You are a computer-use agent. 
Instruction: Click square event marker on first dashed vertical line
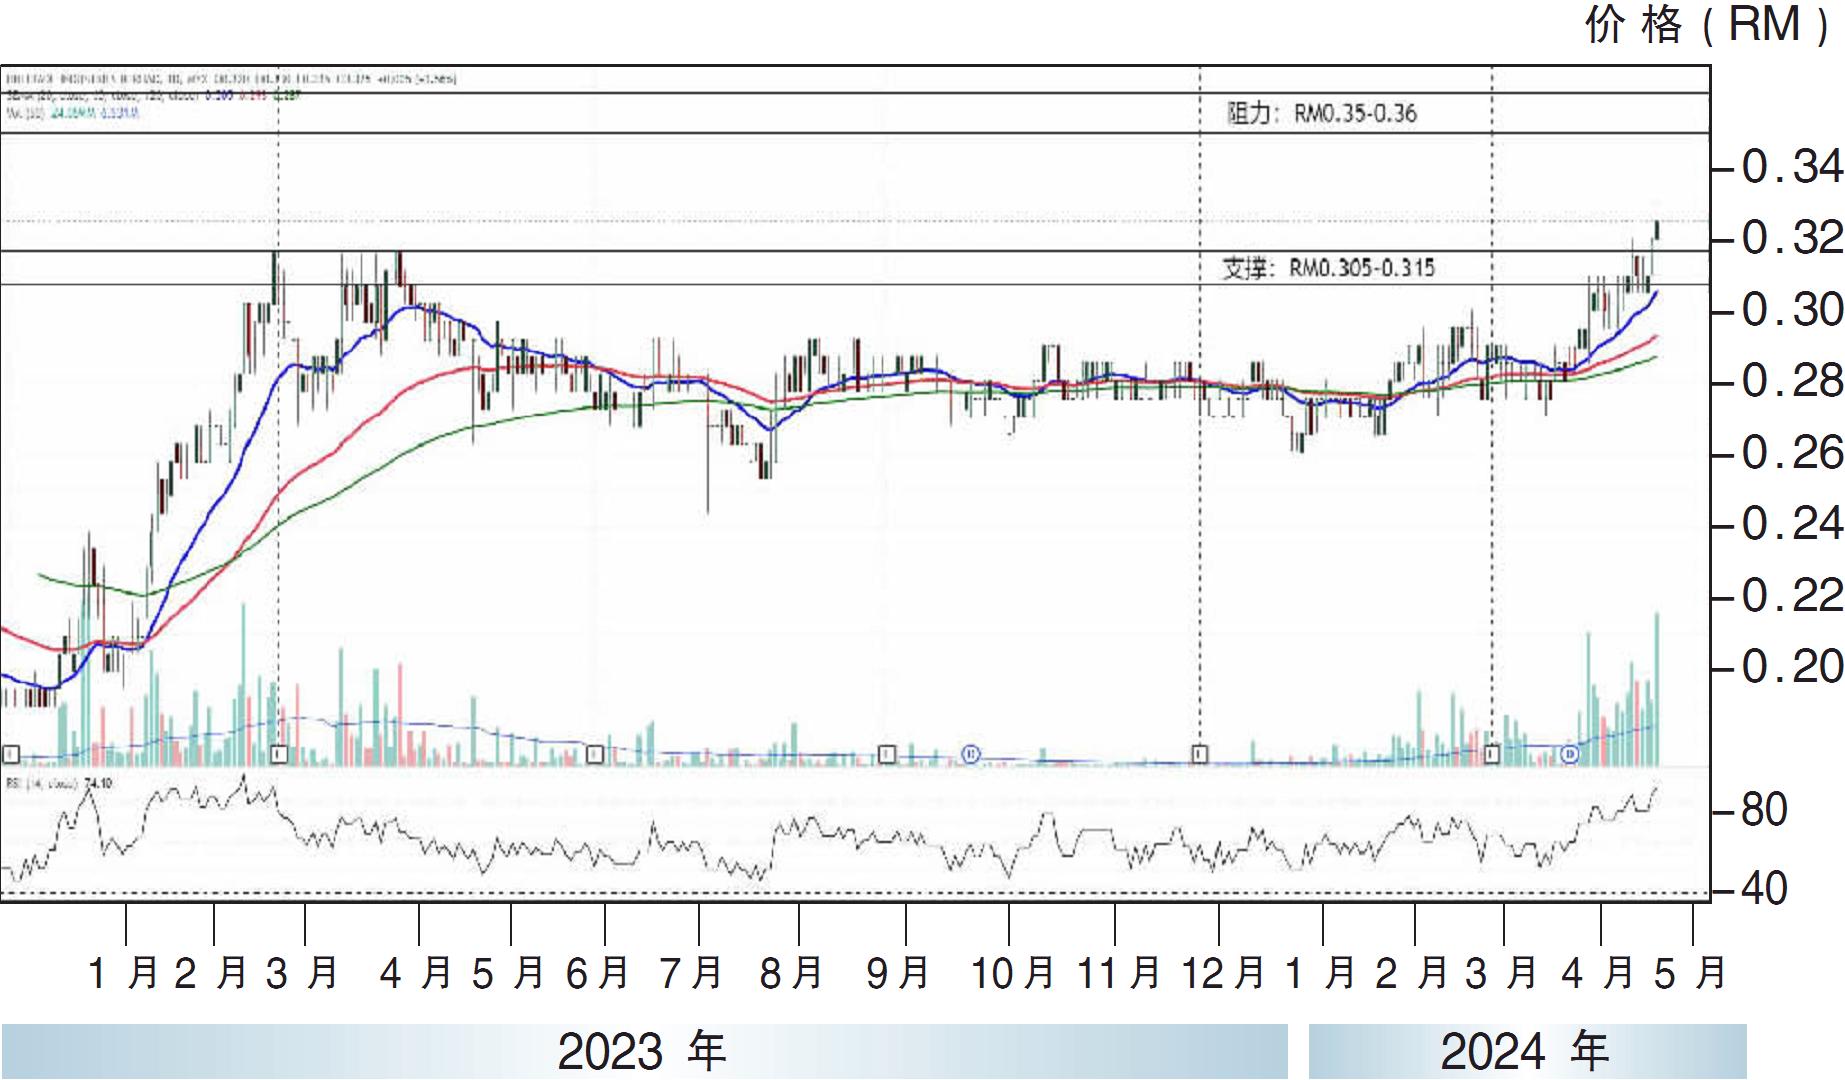[x=280, y=753]
